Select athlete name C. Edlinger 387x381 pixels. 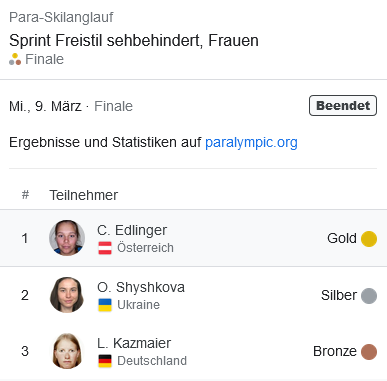pos(132,230)
